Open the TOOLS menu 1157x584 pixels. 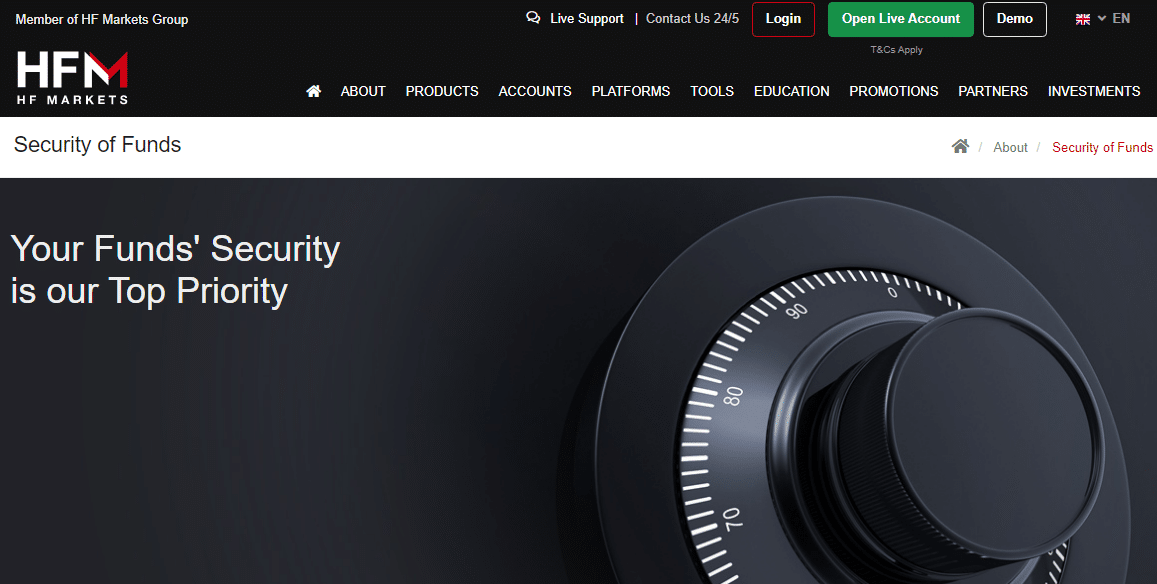[712, 91]
